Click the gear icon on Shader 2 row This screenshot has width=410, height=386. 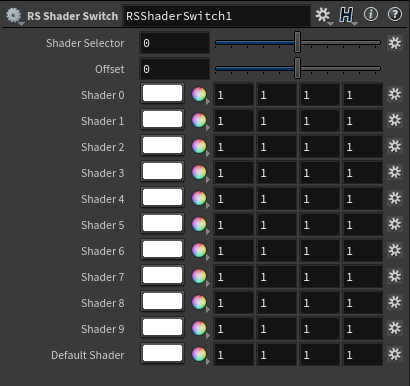point(395,147)
